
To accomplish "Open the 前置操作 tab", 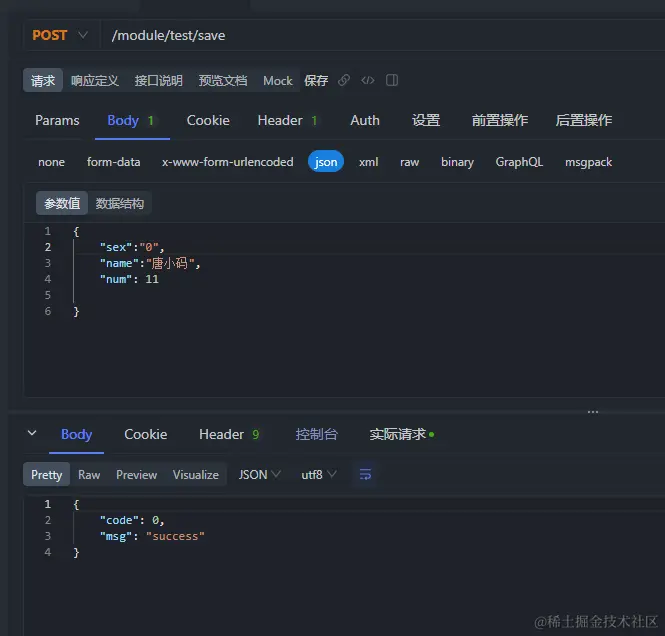I will (x=500, y=120).
